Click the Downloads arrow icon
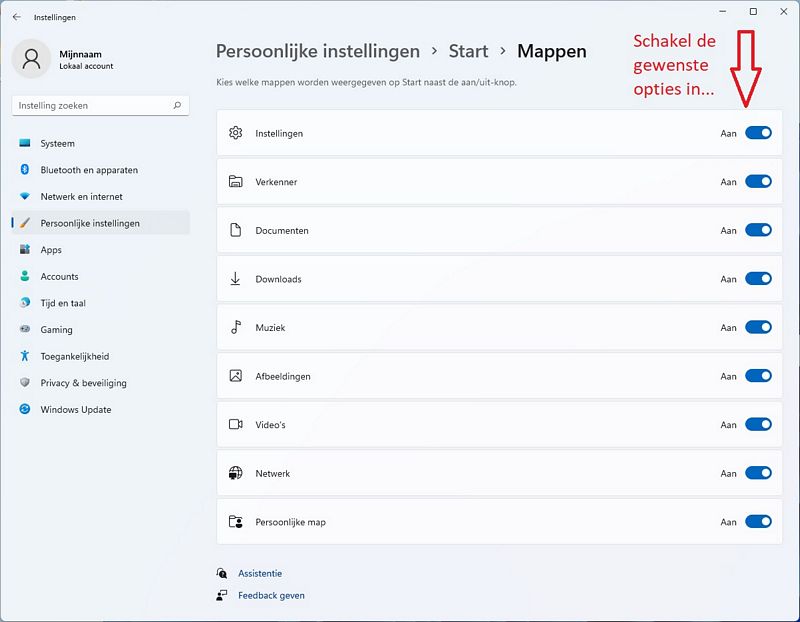Viewport: 800px width, 622px height. 235,279
